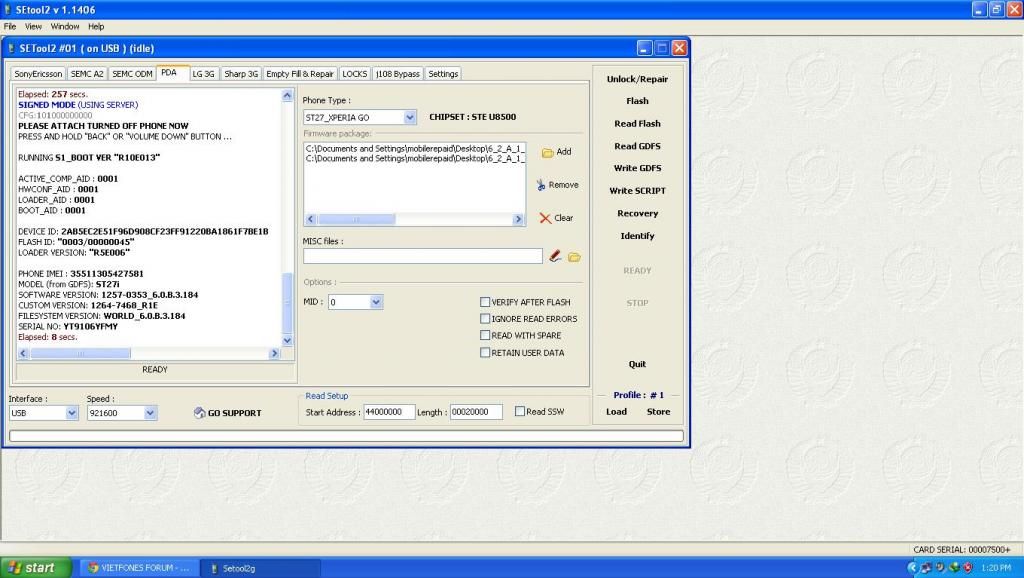Screen dimensions: 1024x578
Task: Select the second firmware package path
Action: (x=415, y=159)
